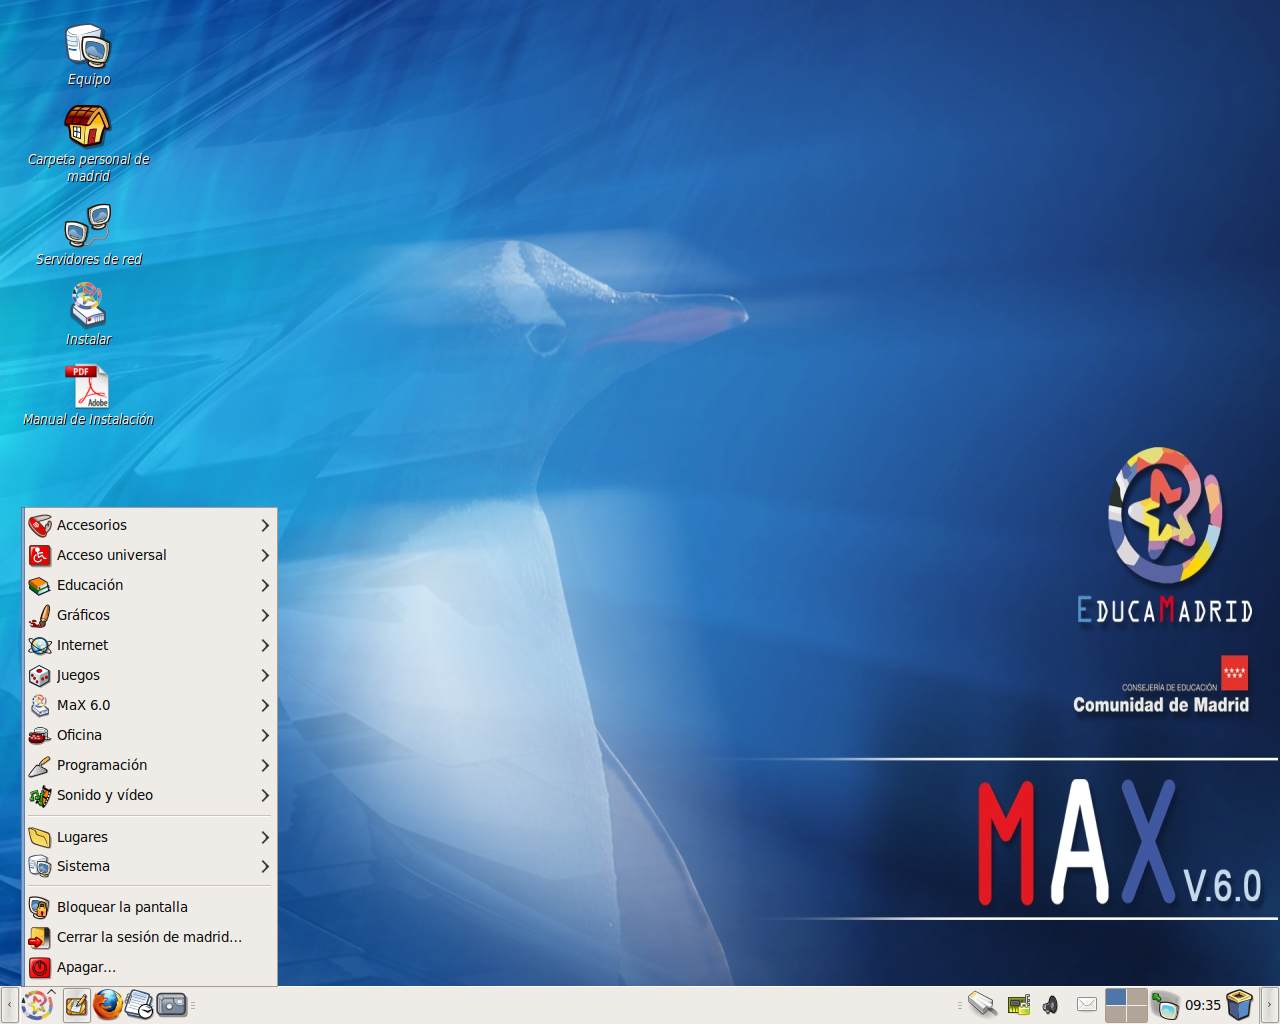Click the documents-with-clock panel launcher
Image resolution: width=1280 pixels, height=1024 pixels.
pyautogui.click(x=139, y=1005)
